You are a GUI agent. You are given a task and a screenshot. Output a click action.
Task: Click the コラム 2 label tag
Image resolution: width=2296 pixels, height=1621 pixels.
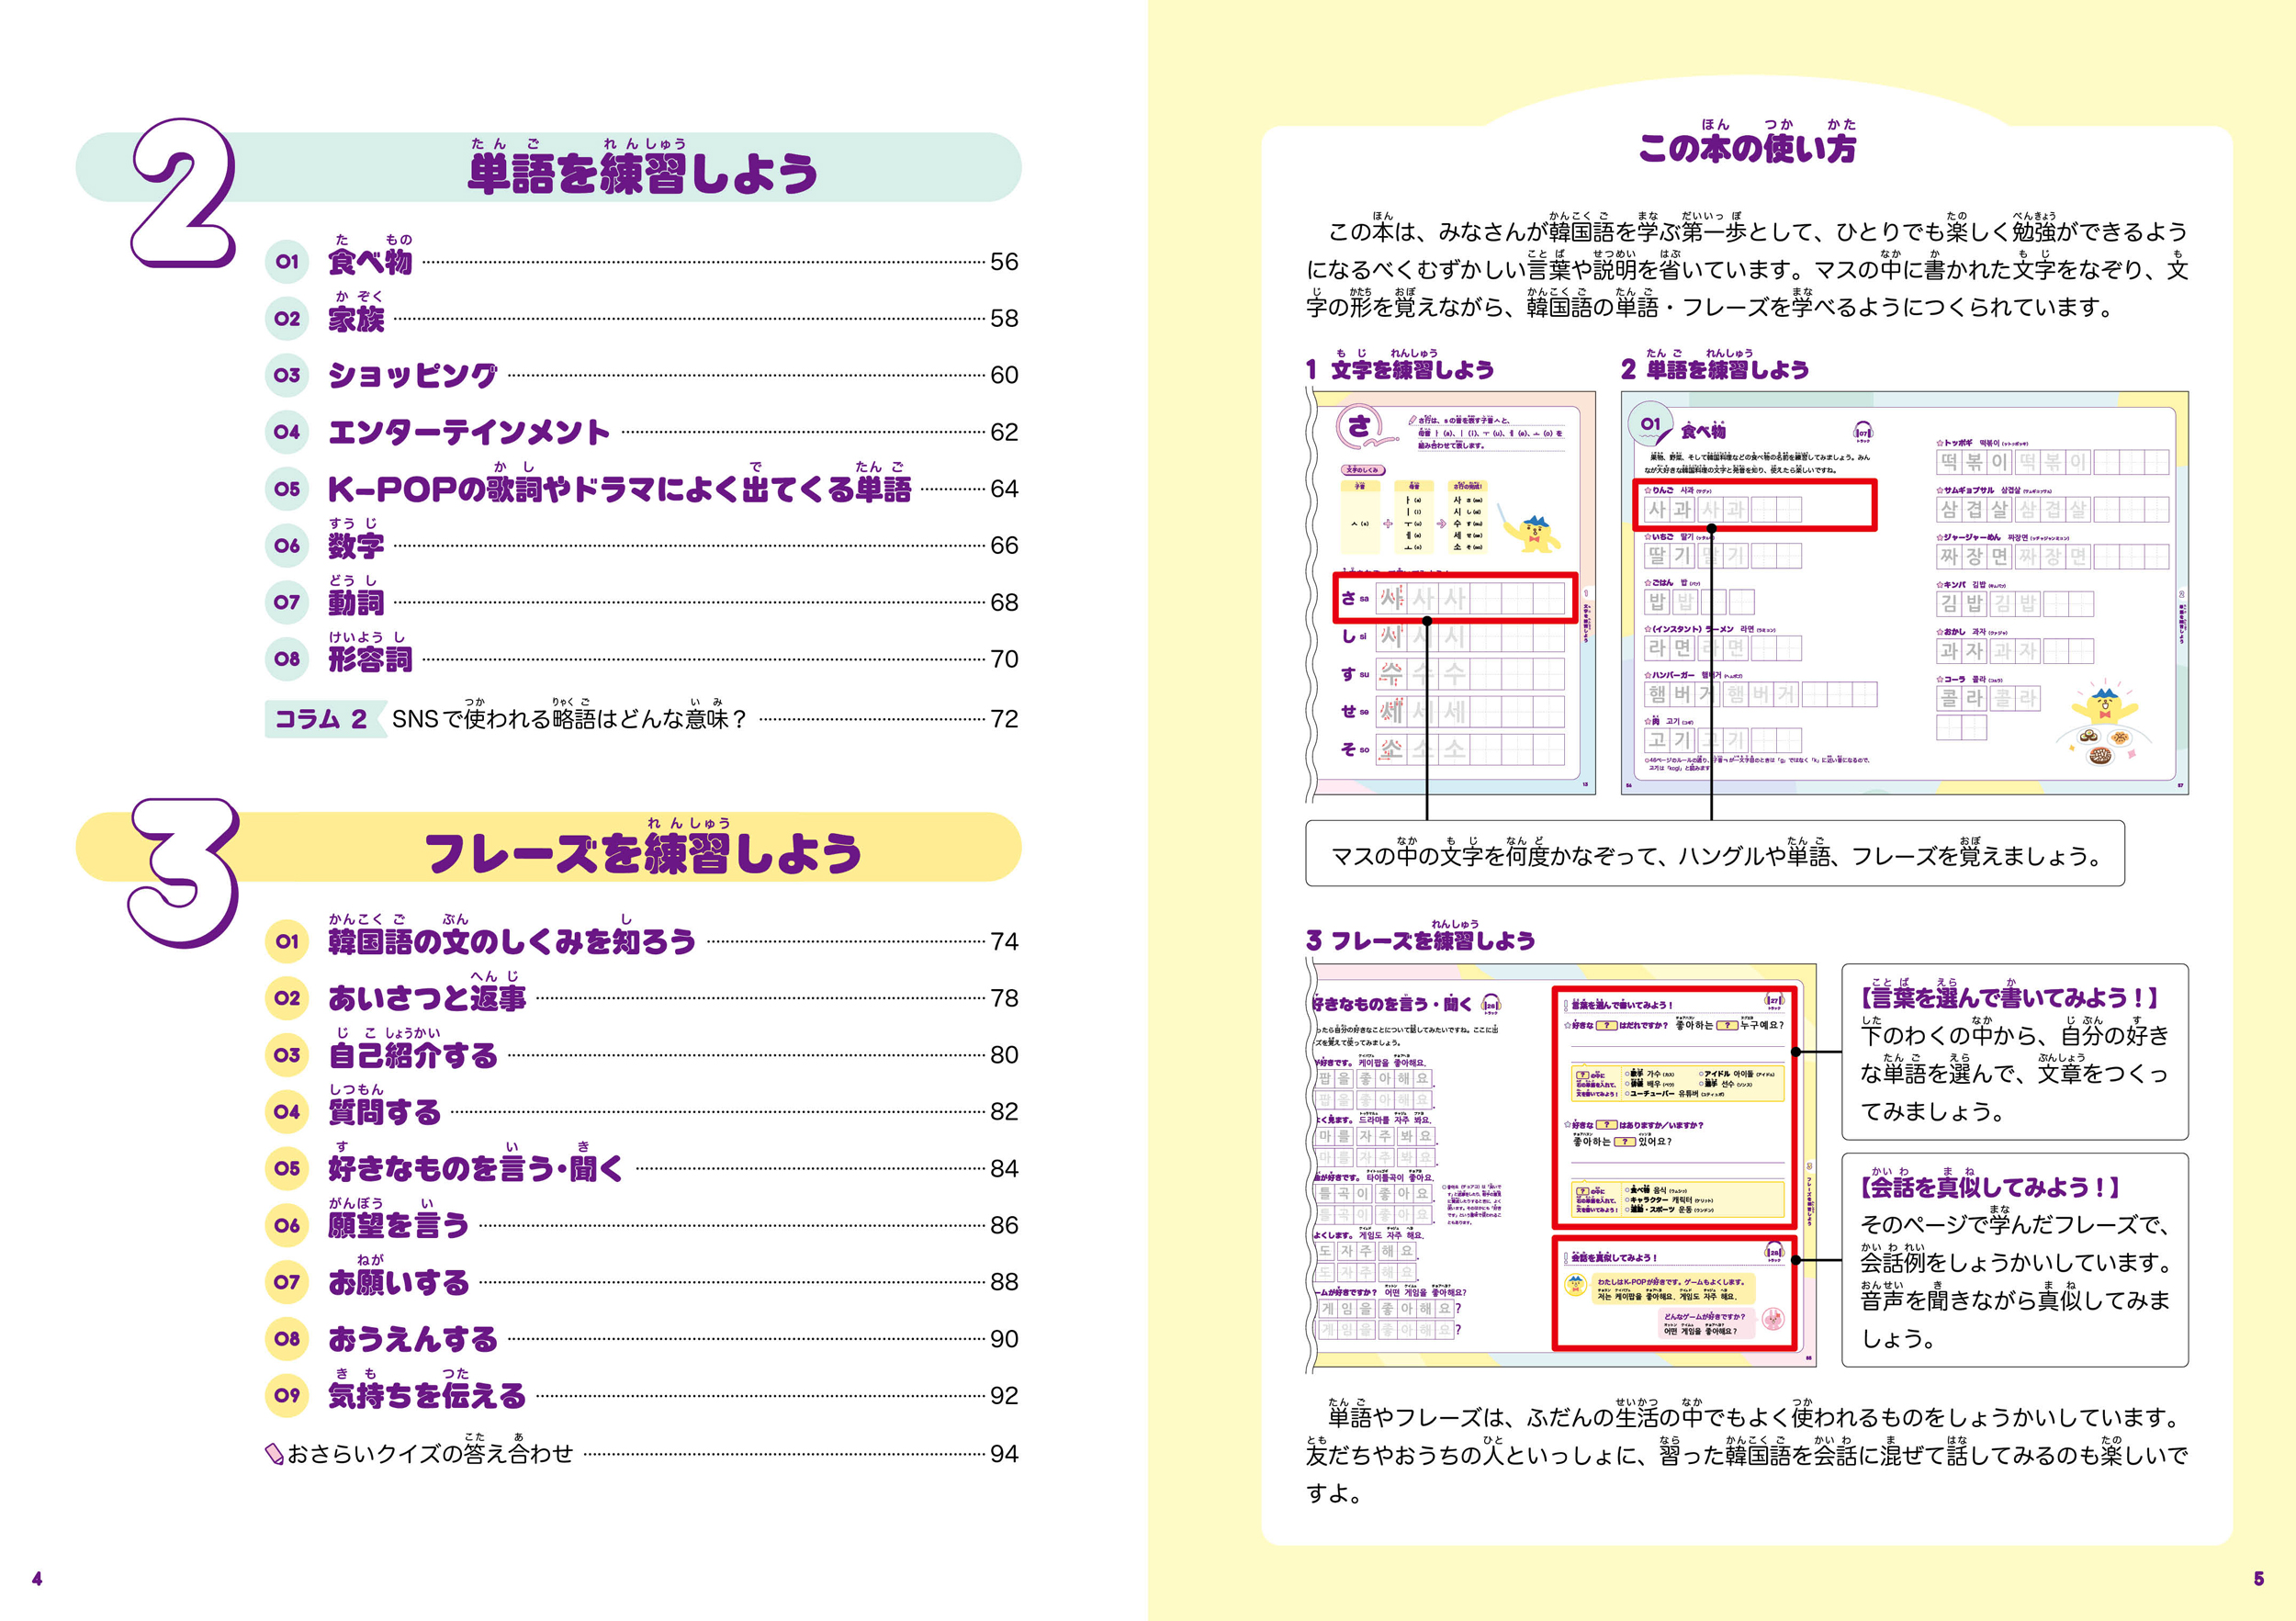[324, 719]
